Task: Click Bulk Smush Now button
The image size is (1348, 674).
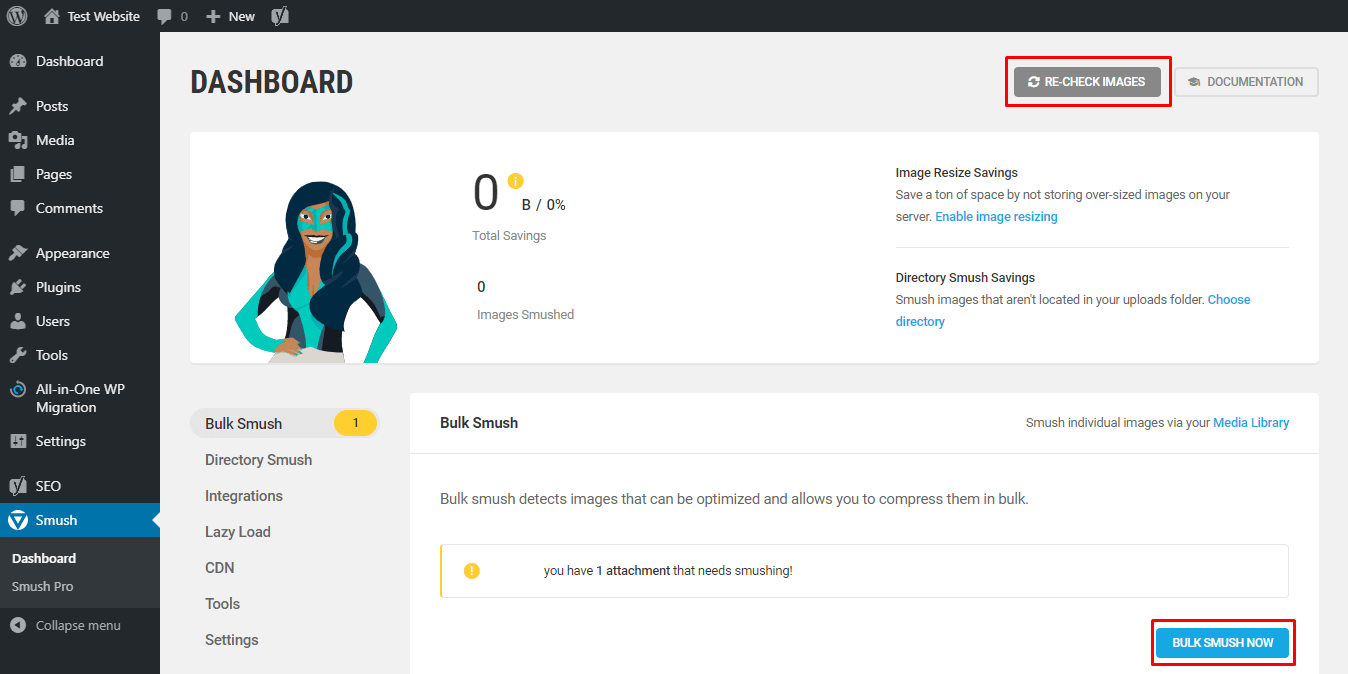Action: point(1223,643)
